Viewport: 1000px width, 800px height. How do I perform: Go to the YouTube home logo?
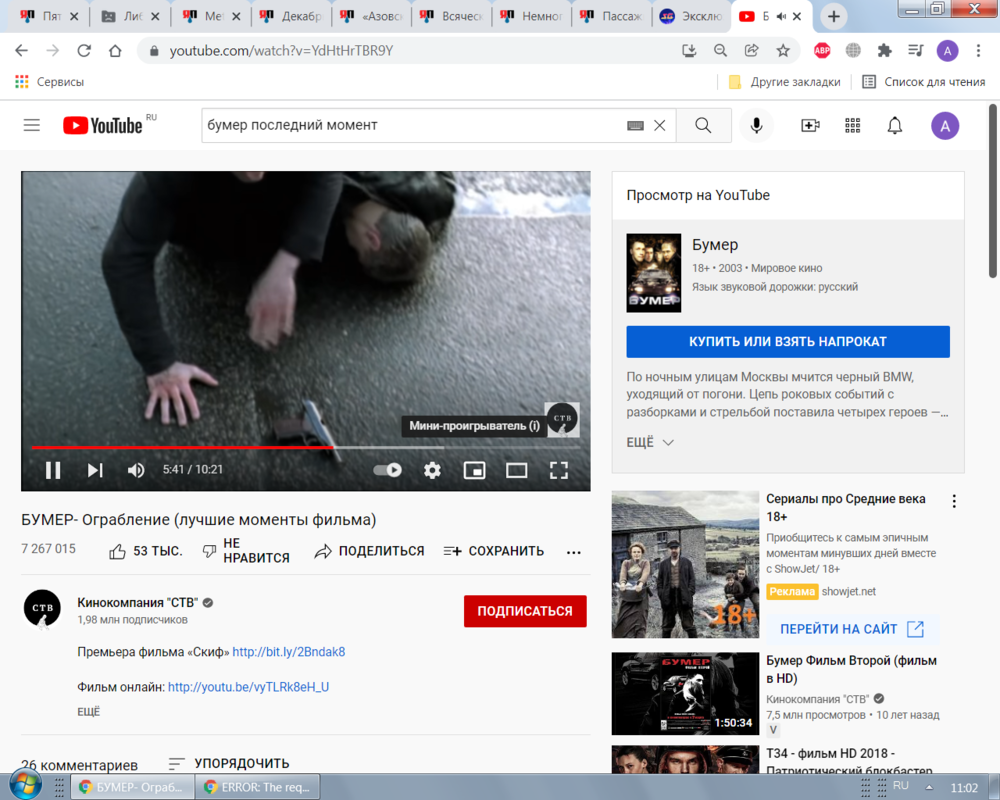103,126
